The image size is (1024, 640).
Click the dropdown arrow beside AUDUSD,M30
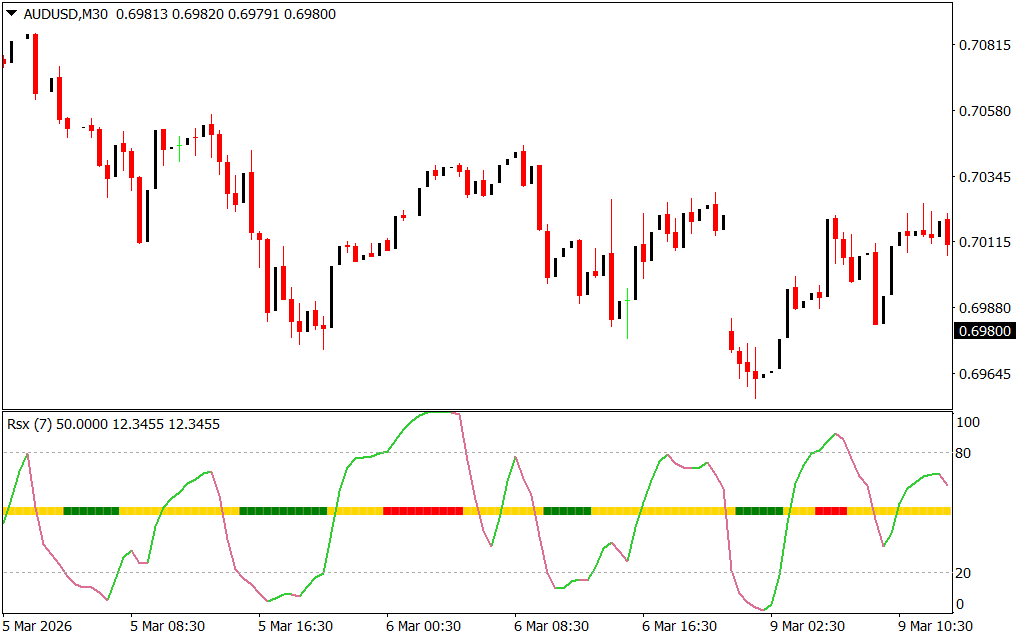point(11,14)
